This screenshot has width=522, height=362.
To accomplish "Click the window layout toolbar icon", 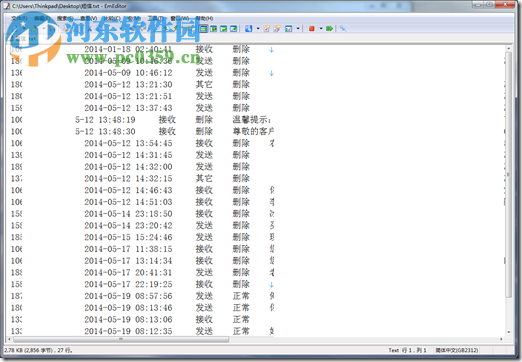I will click(289, 29).
